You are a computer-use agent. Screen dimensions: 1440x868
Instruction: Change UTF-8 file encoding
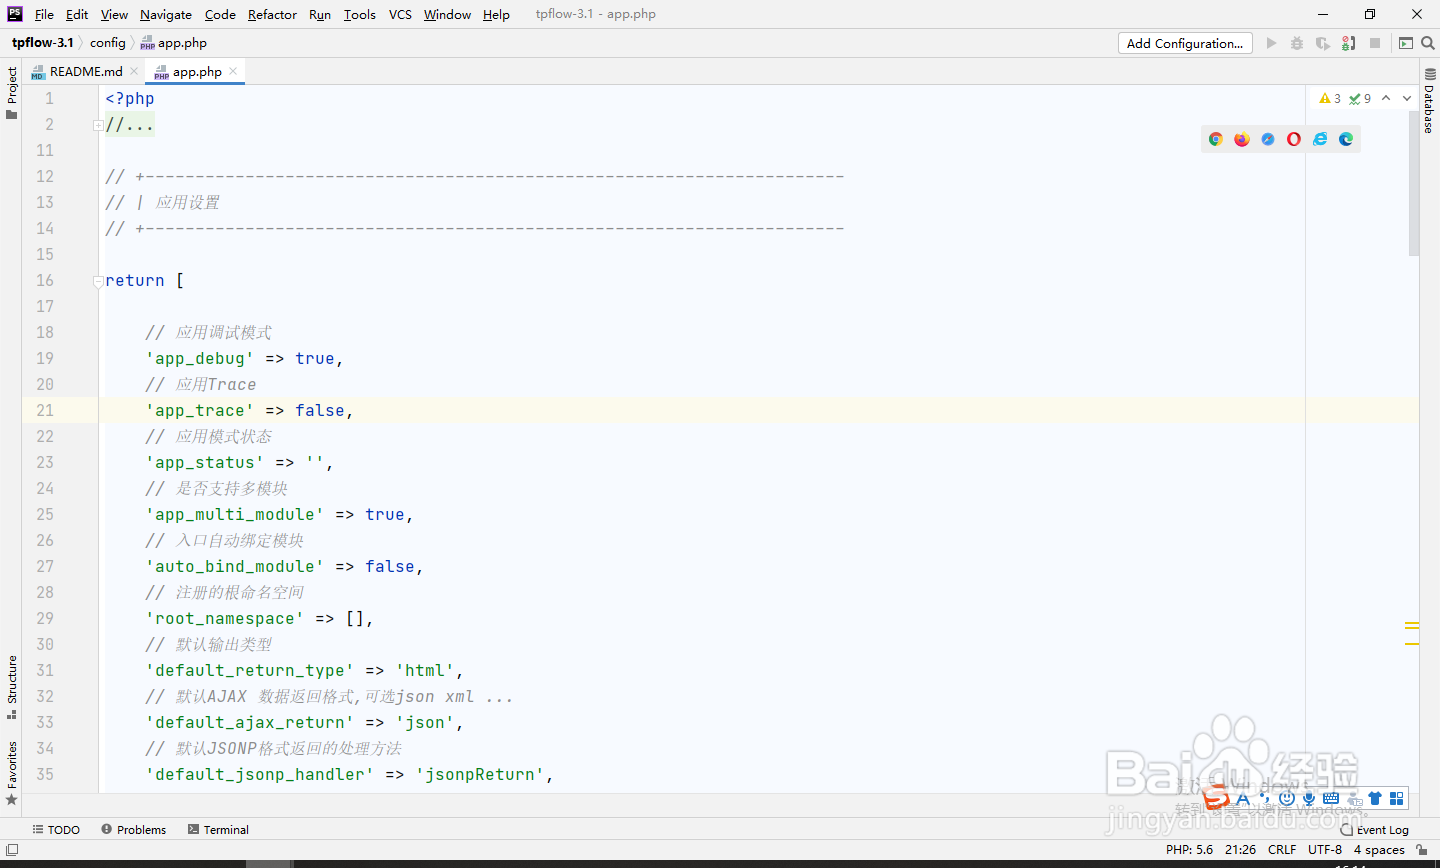coord(1325,850)
